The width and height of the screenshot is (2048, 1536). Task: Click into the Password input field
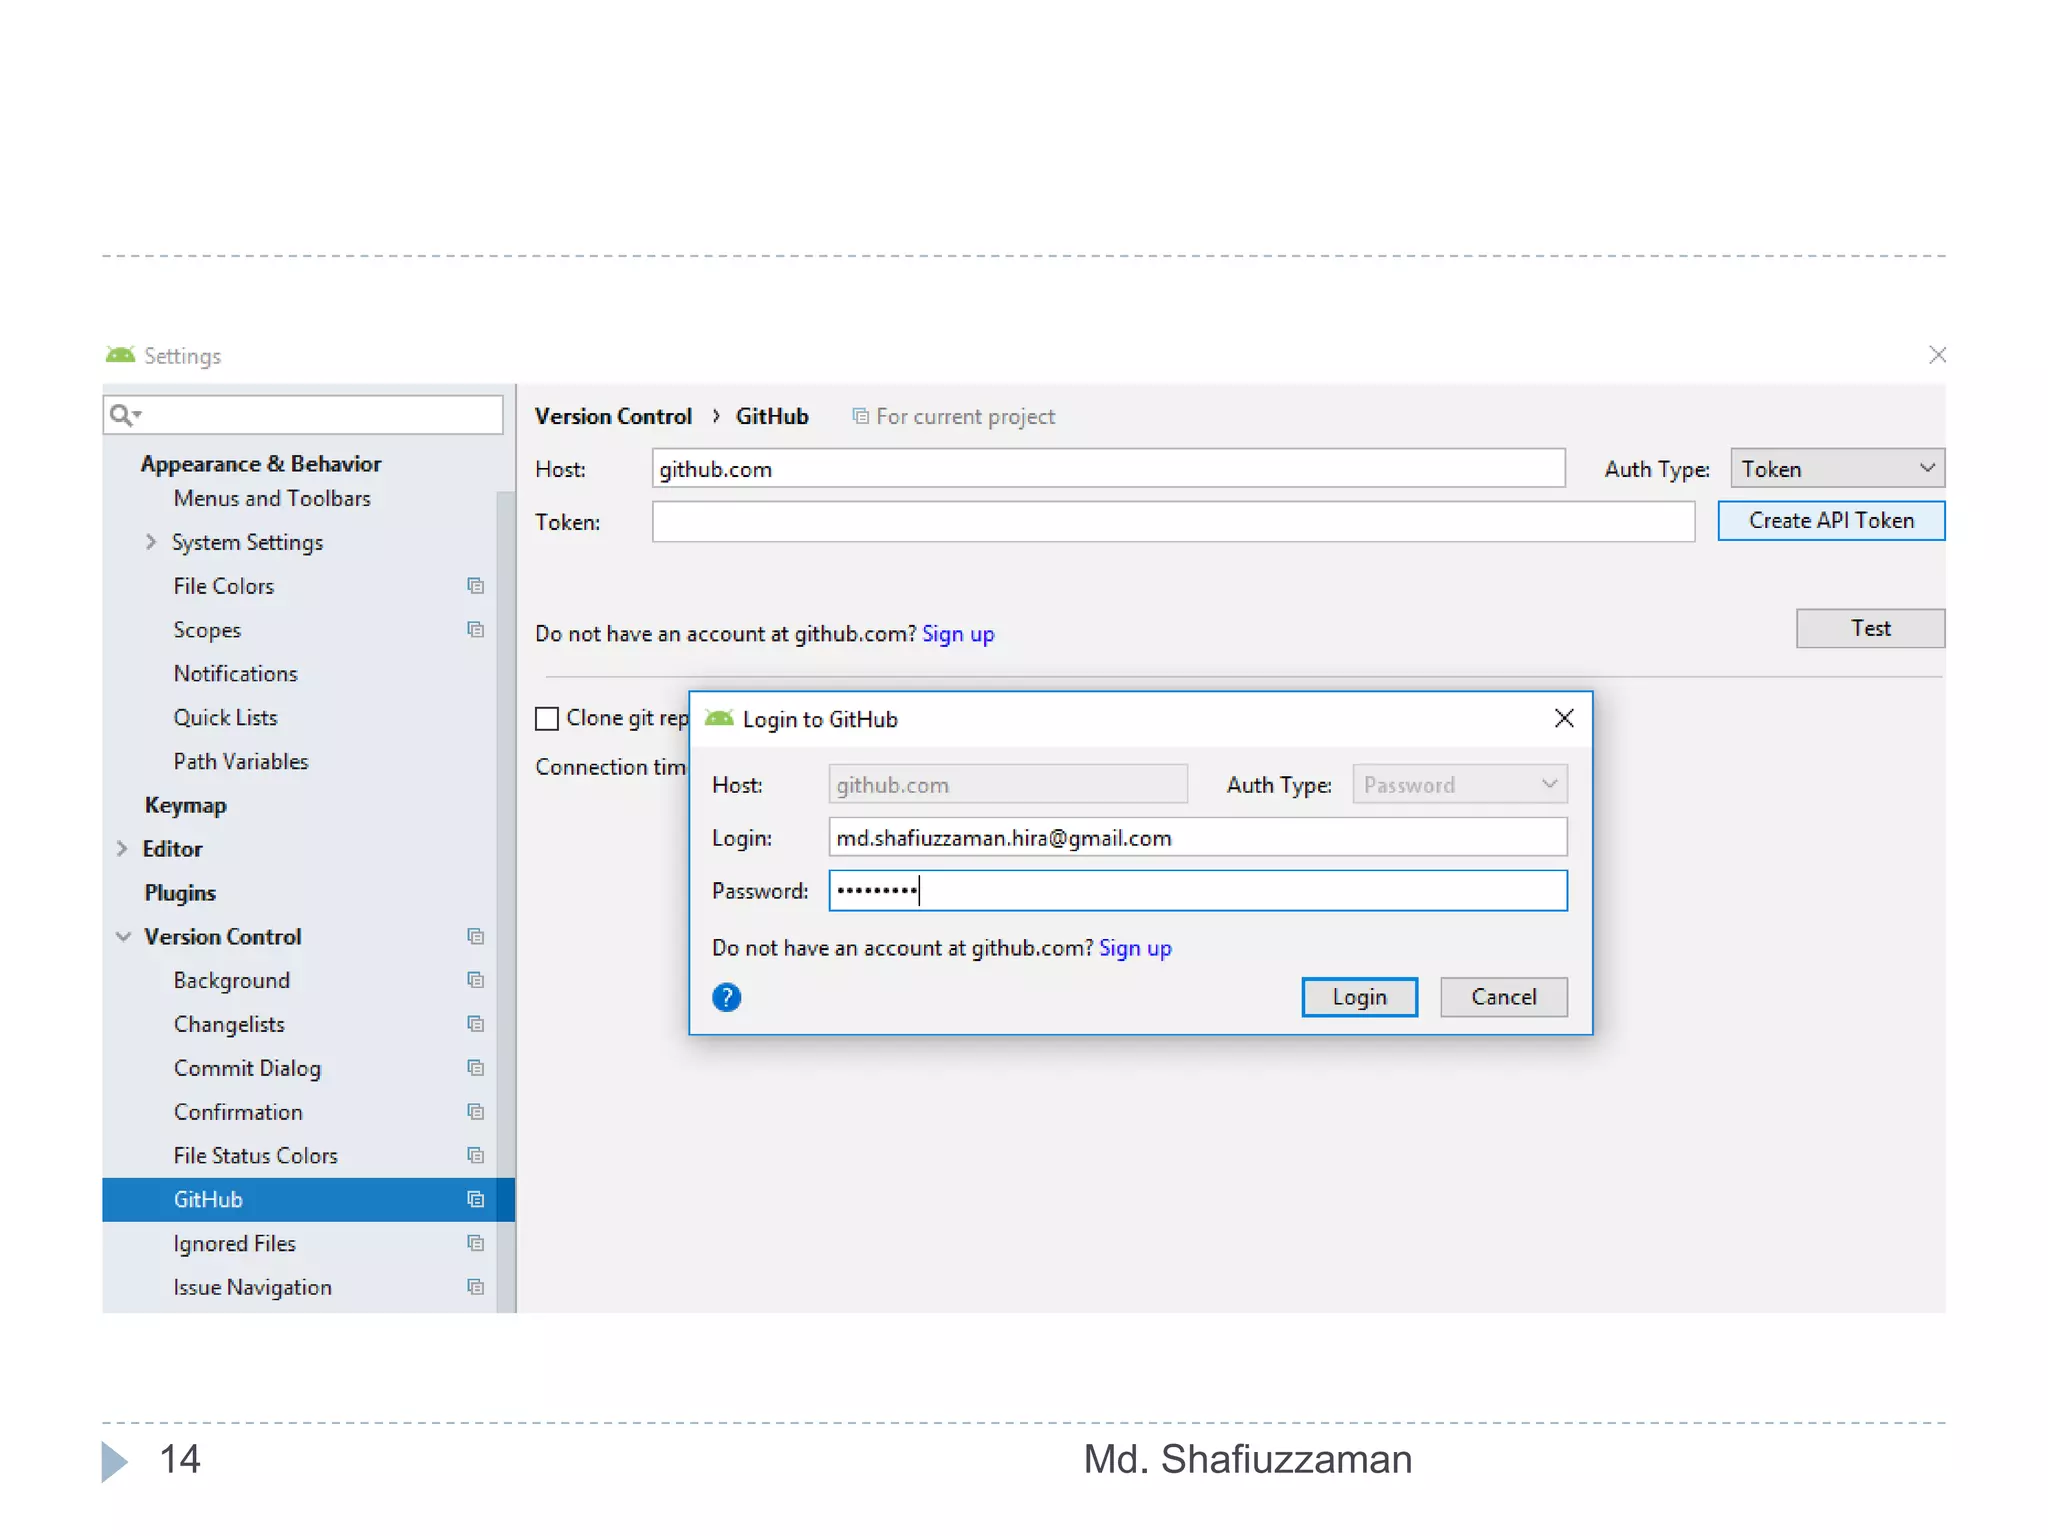(x=1197, y=891)
